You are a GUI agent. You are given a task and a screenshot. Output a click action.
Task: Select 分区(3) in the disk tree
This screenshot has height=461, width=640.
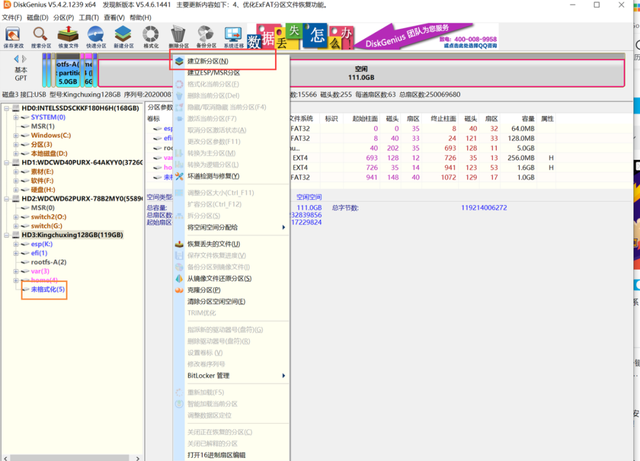pos(42,145)
